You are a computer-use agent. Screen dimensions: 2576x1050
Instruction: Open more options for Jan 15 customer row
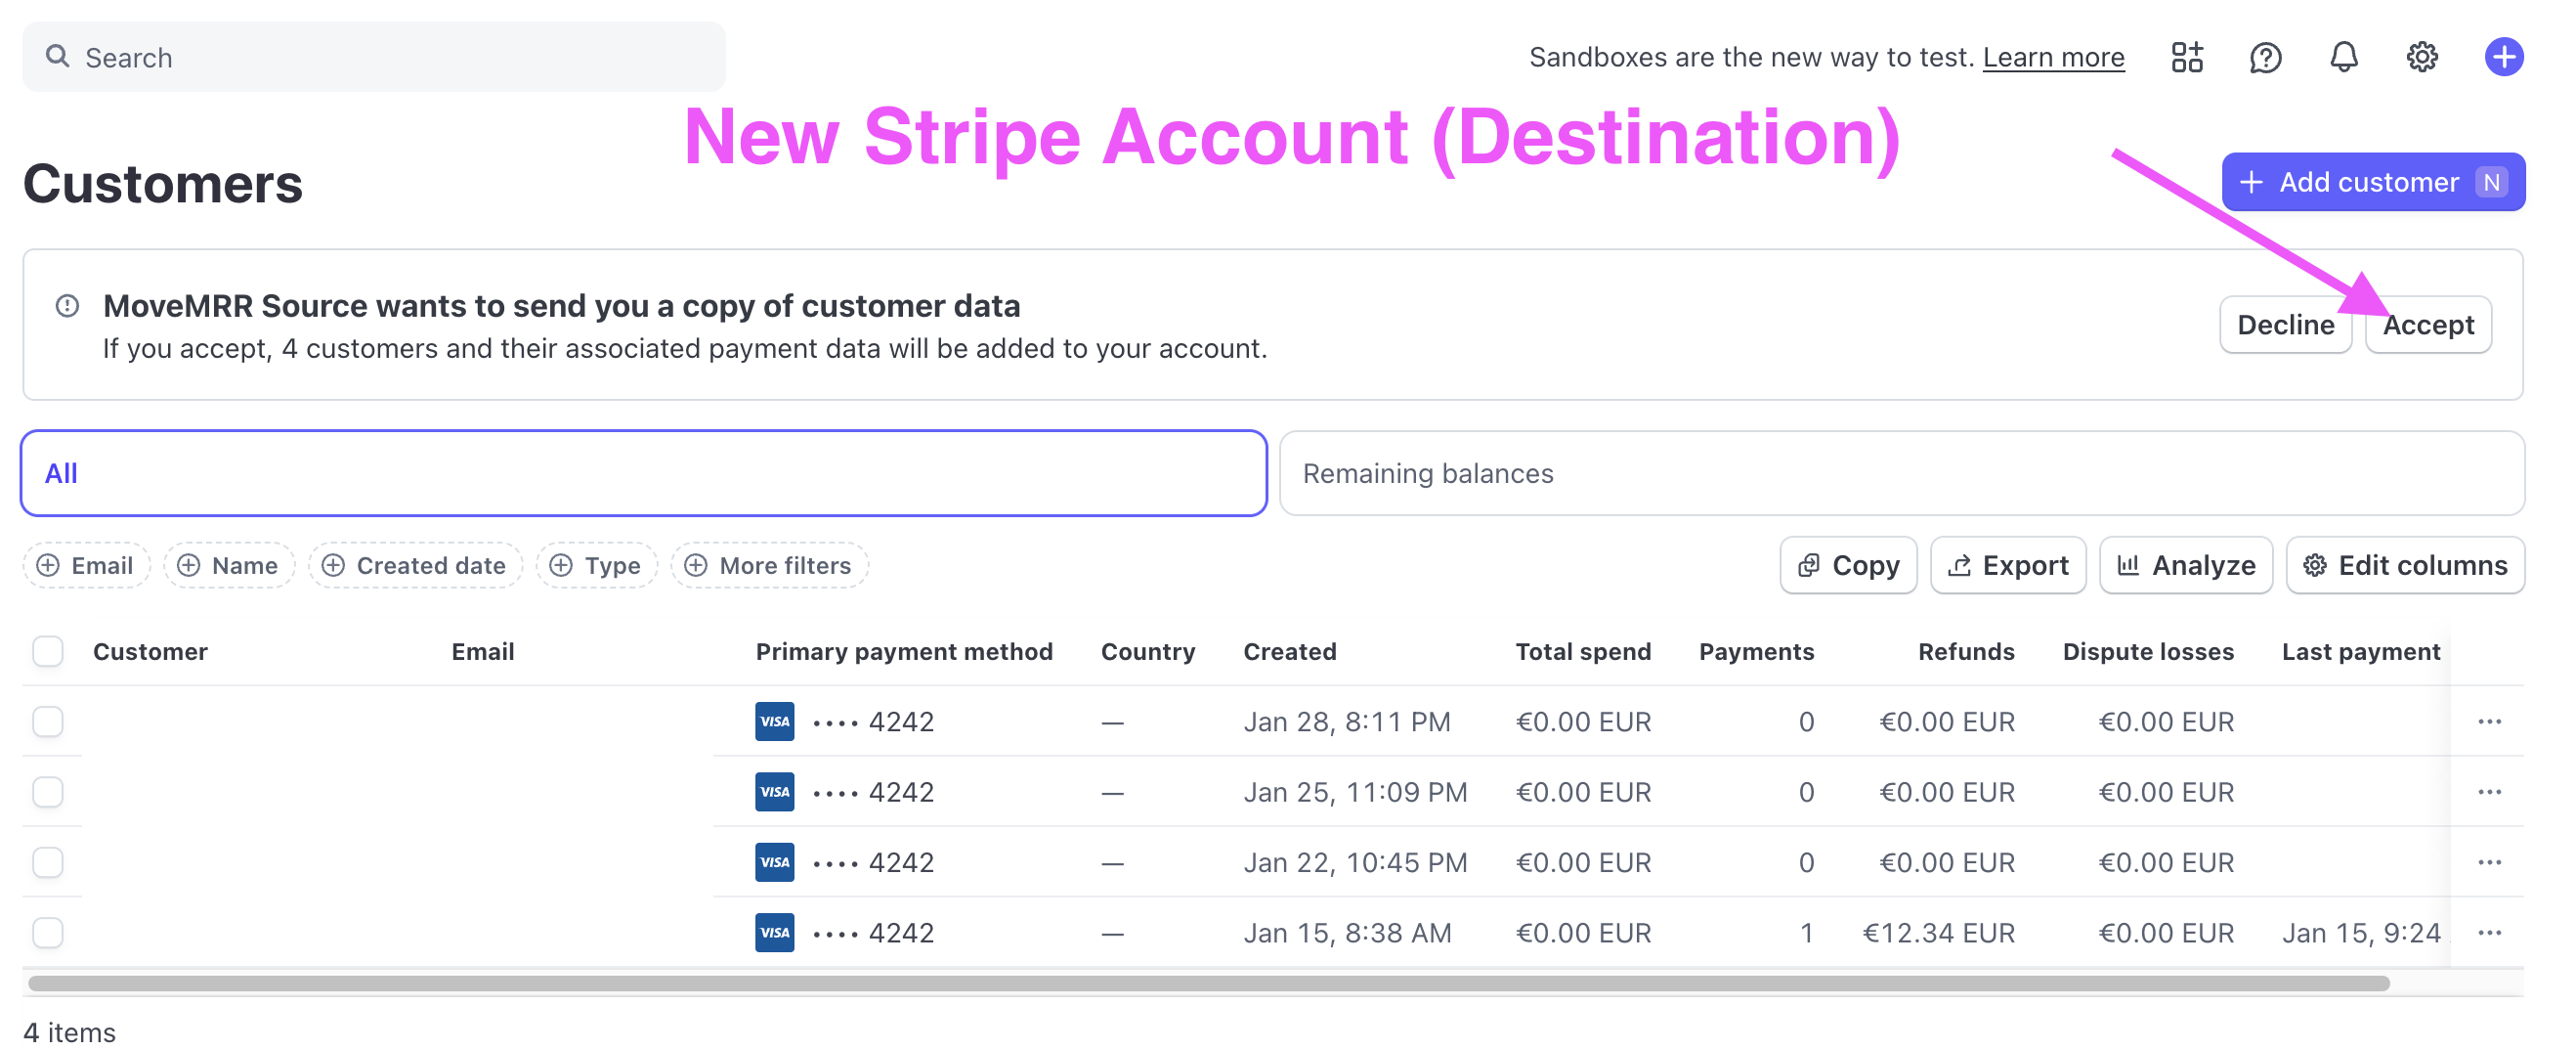pyautogui.click(x=2489, y=932)
